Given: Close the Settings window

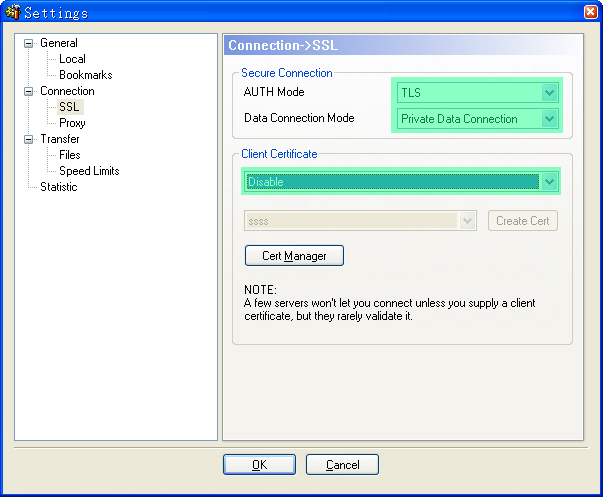Looking at the screenshot, I should [591, 12].
